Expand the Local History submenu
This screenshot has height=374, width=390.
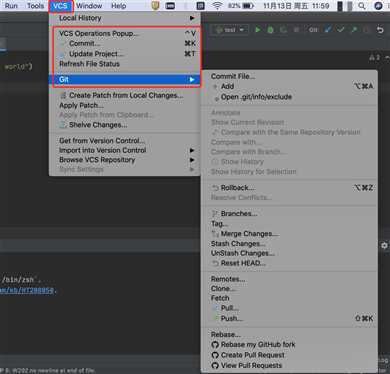pos(125,18)
